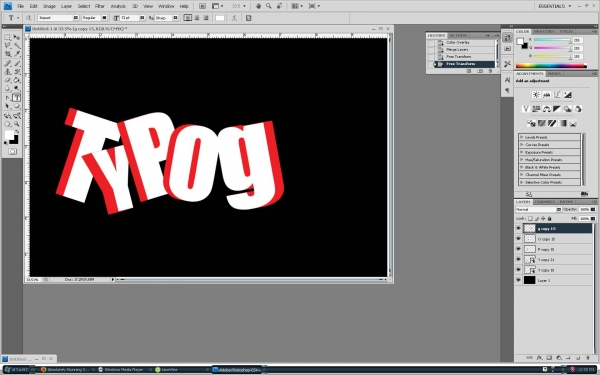Select the Eyedropper tool
600x375 pixels.
(x=16, y=54)
